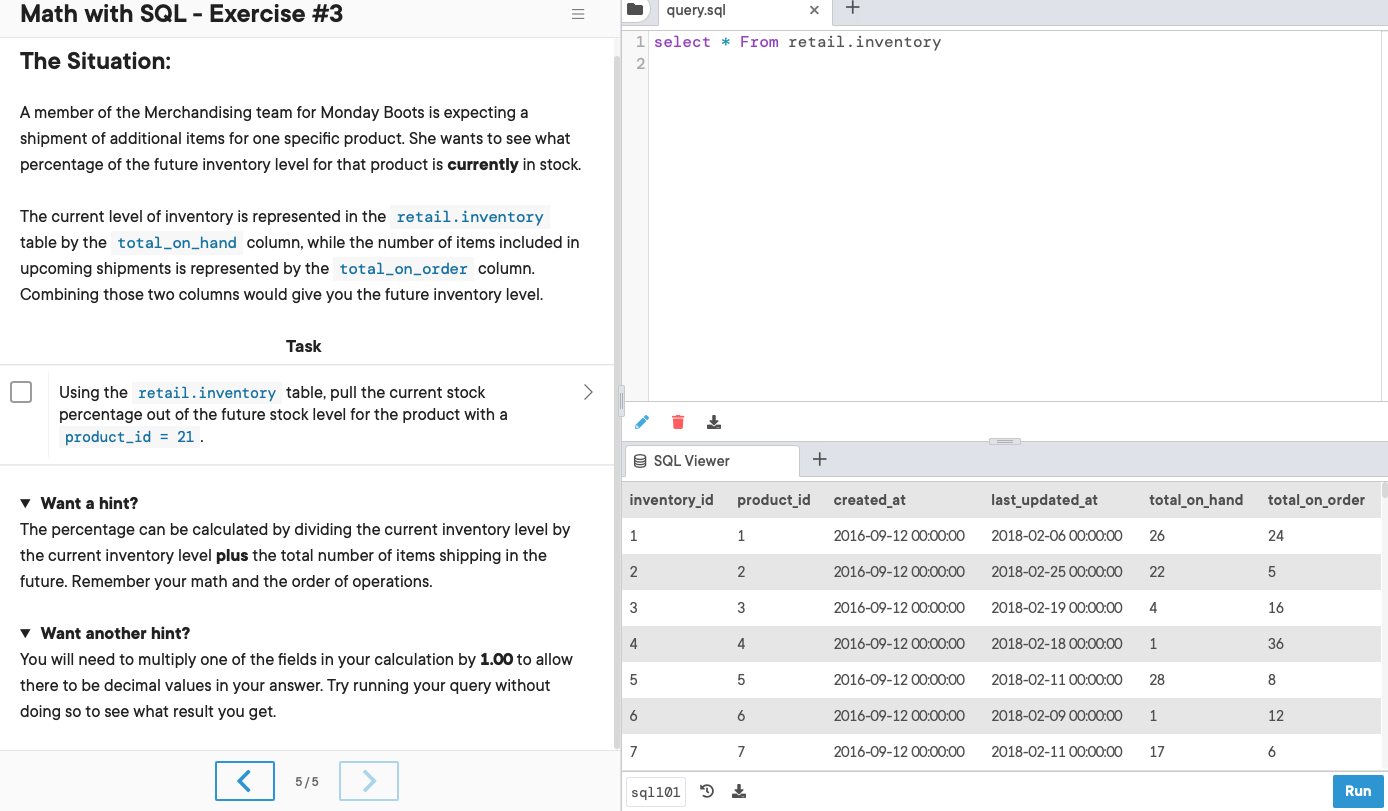The width and height of the screenshot is (1388, 811).
Task: Click the Run button
Action: 1357,790
